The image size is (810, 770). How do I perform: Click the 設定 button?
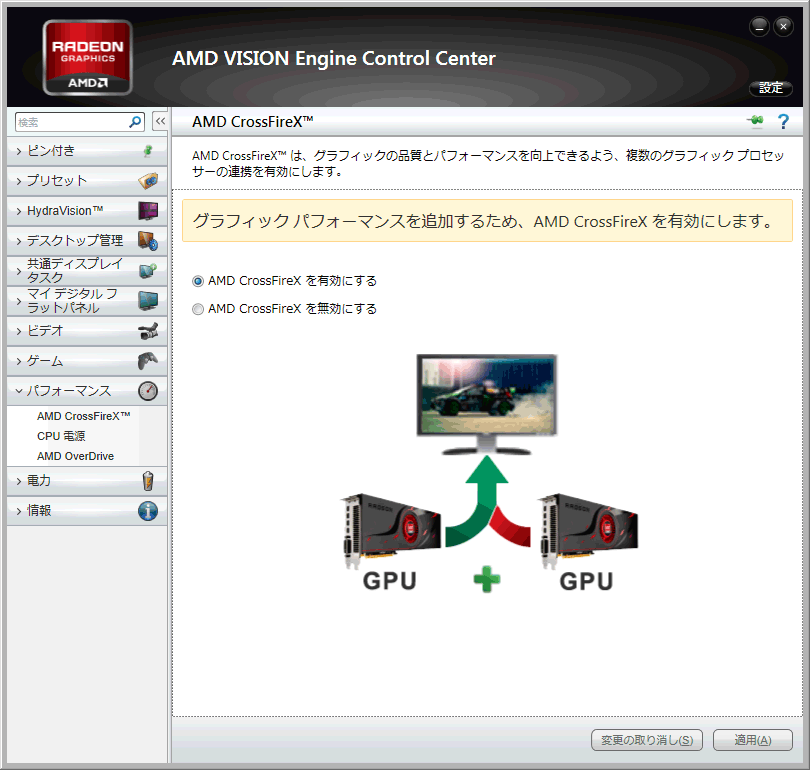tap(771, 88)
